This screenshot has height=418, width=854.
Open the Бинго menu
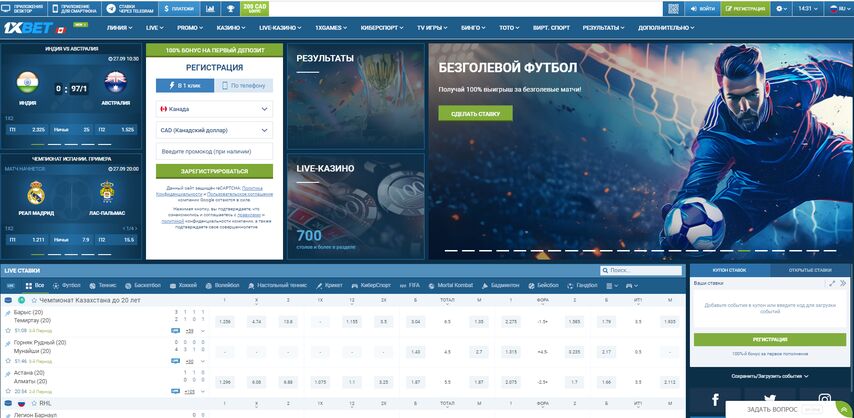pos(473,28)
